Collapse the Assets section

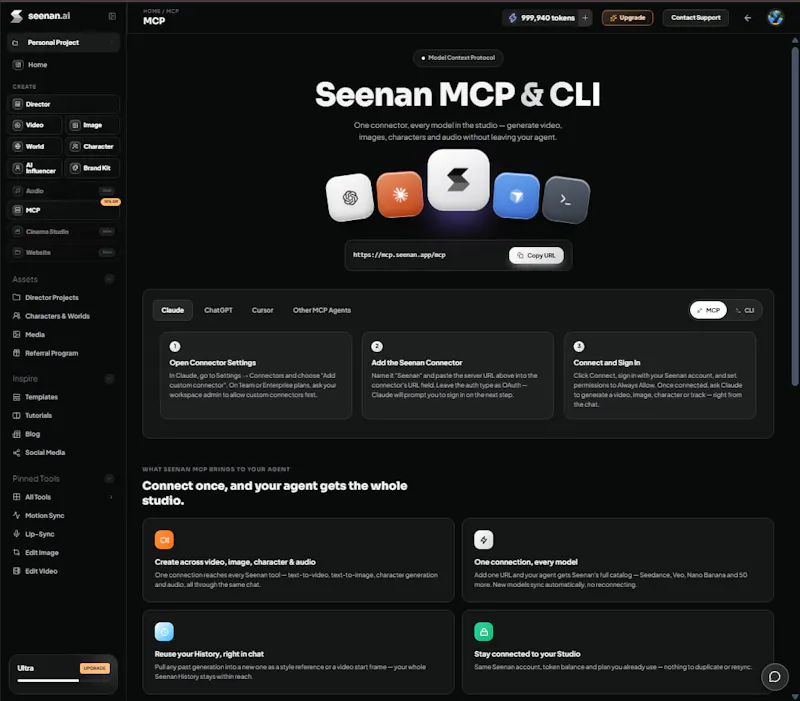point(109,279)
